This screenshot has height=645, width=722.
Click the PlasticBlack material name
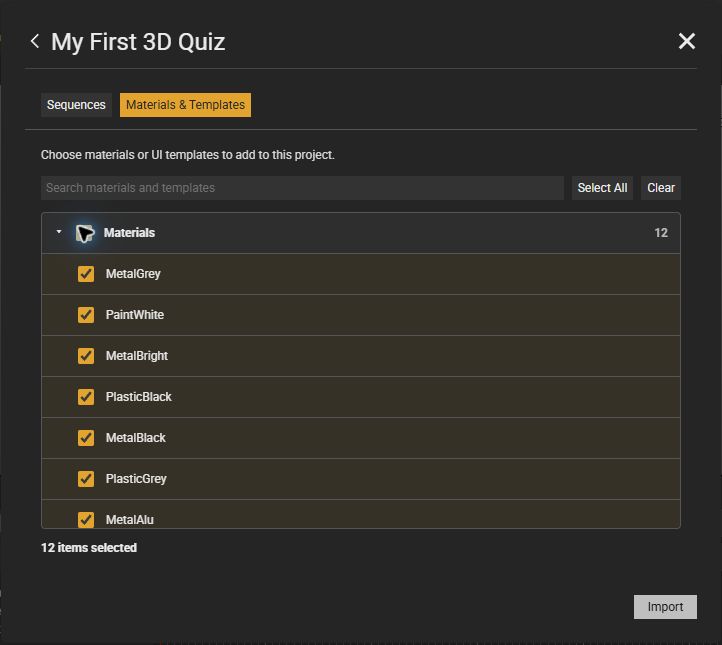[x=139, y=397]
